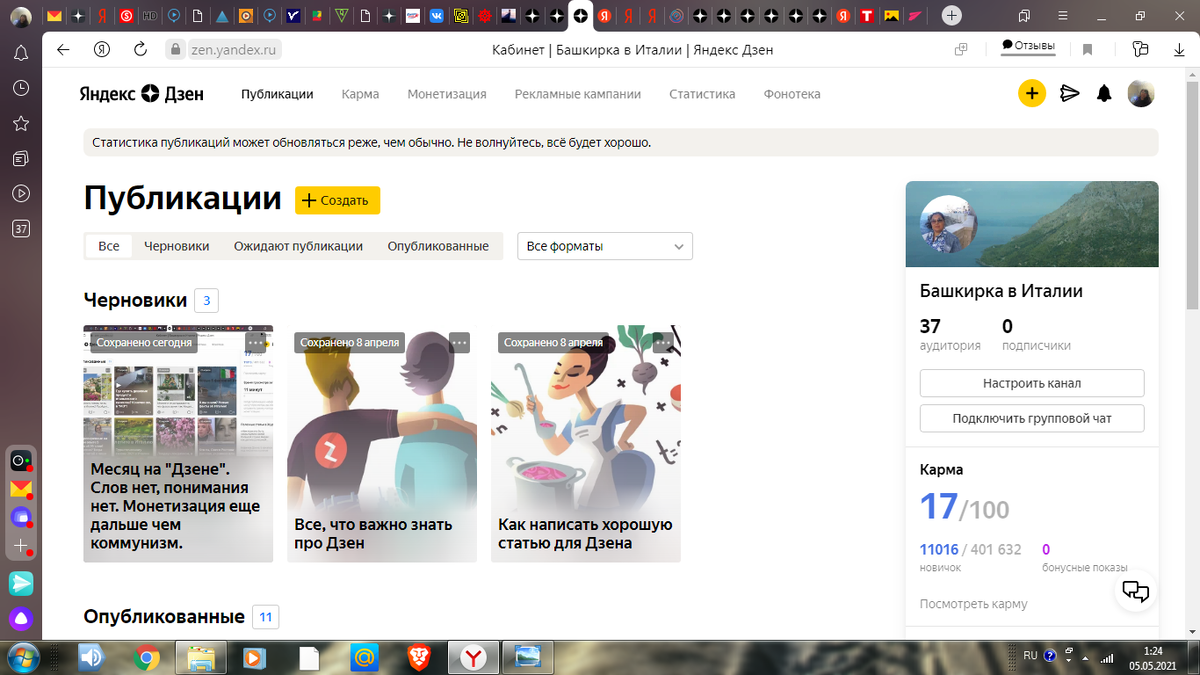The height and width of the screenshot is (675, 1200).
Task: Open three-dots menu on Как написать draft
Action: [x=663, y=342]
